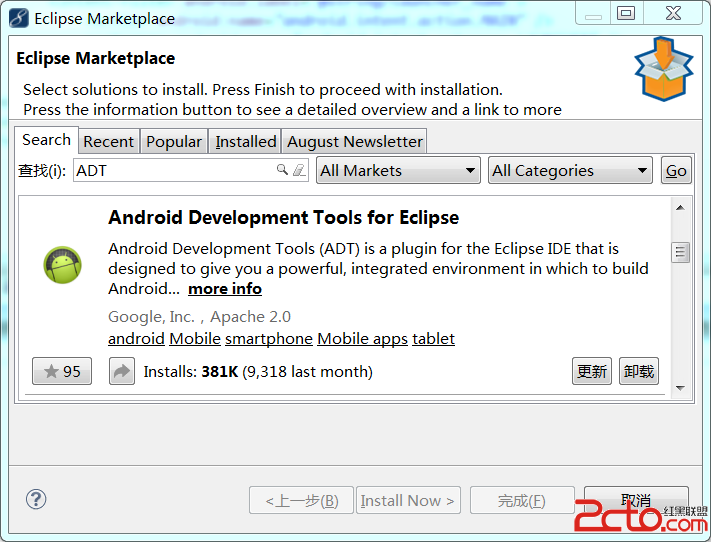Click the Installs: 381K text

pos(190,371)
